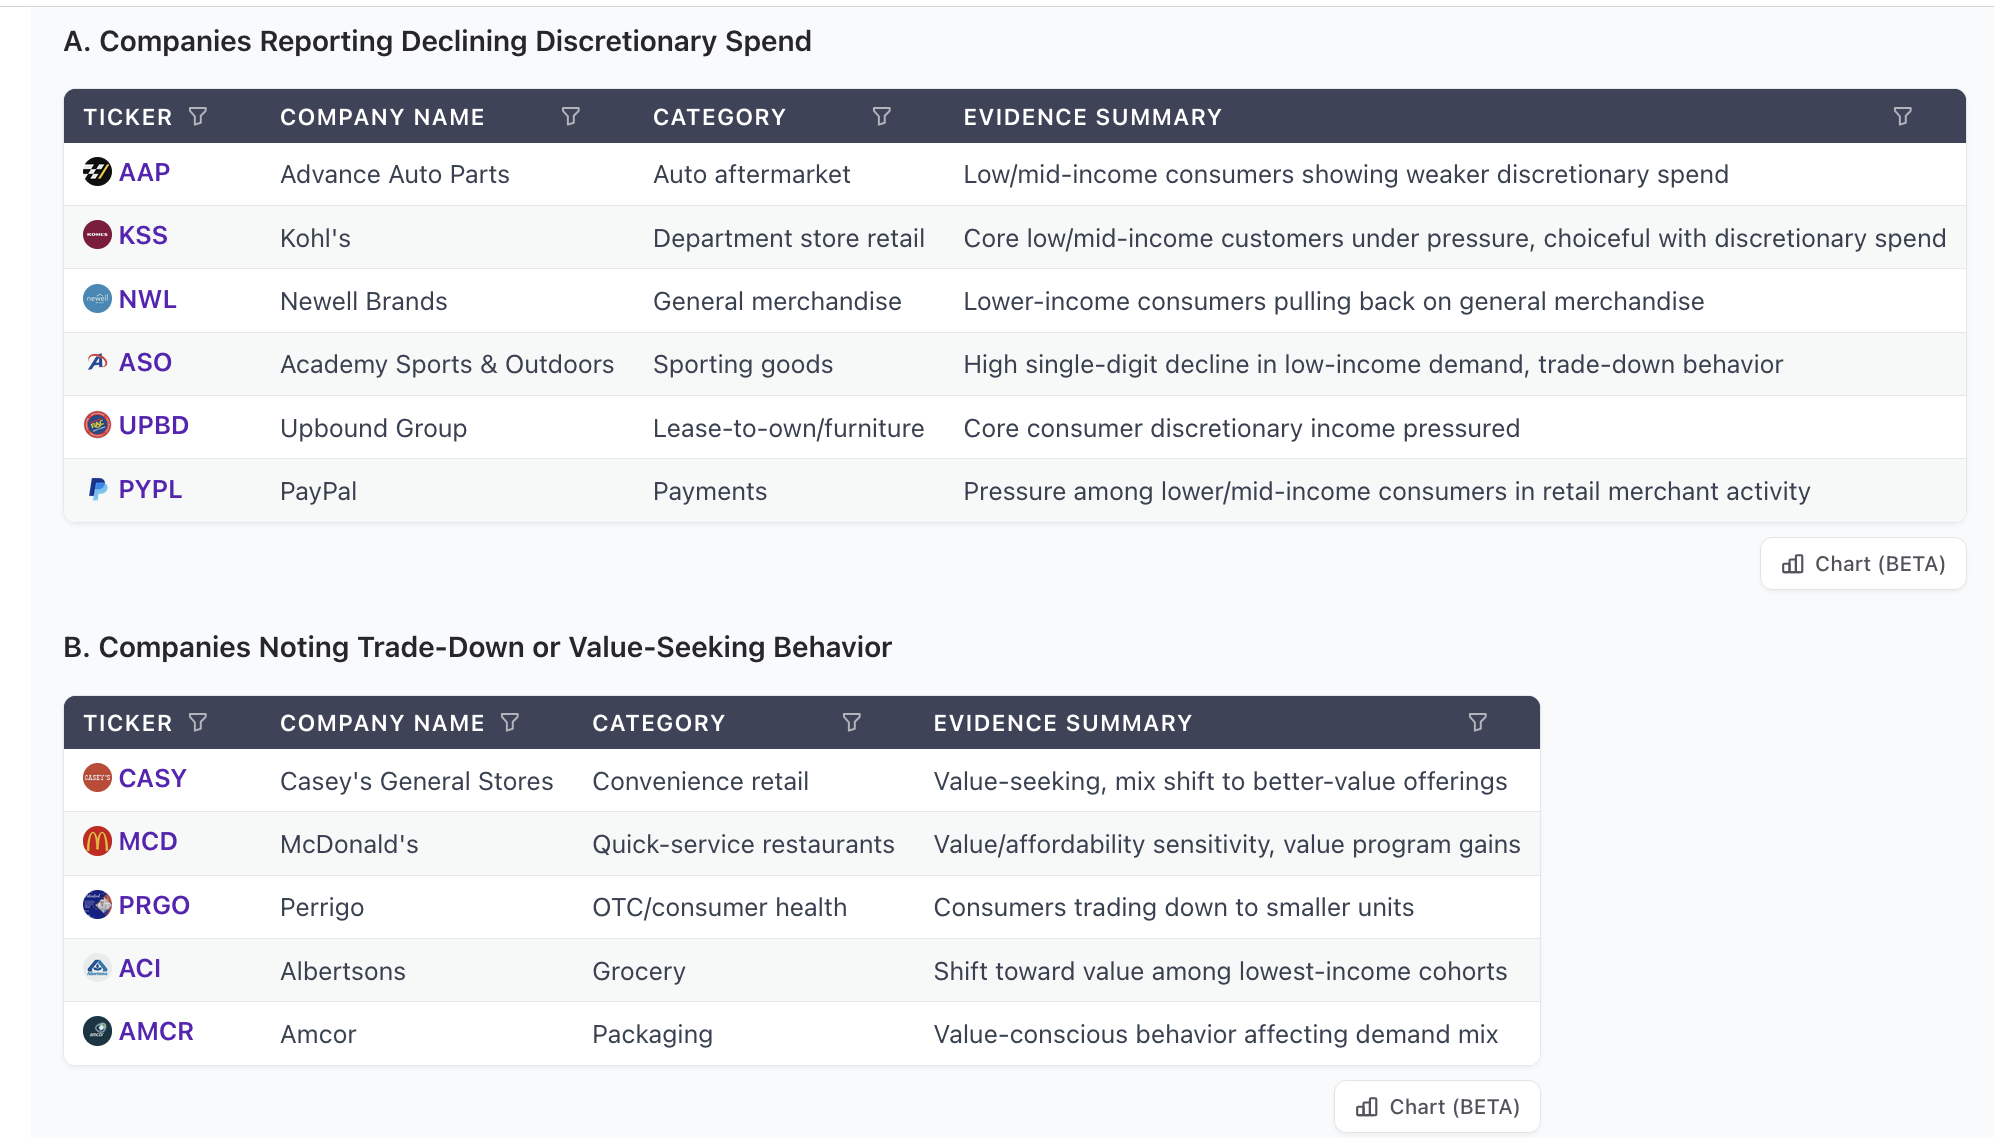Click Chart (BETA) button under table A
1994x1138 pixels.
[1863, 564]
